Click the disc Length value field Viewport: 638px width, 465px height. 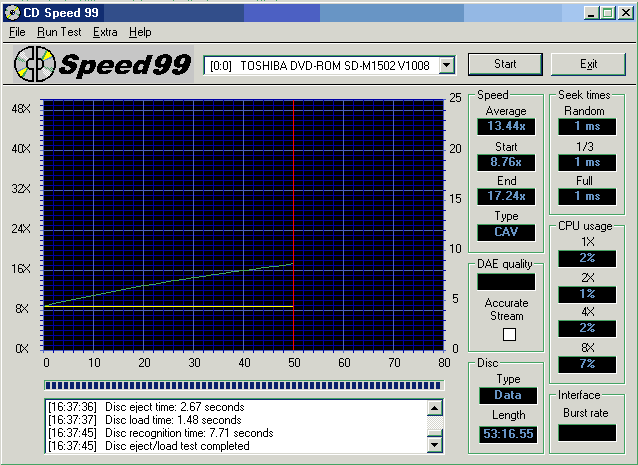[506, 433]
